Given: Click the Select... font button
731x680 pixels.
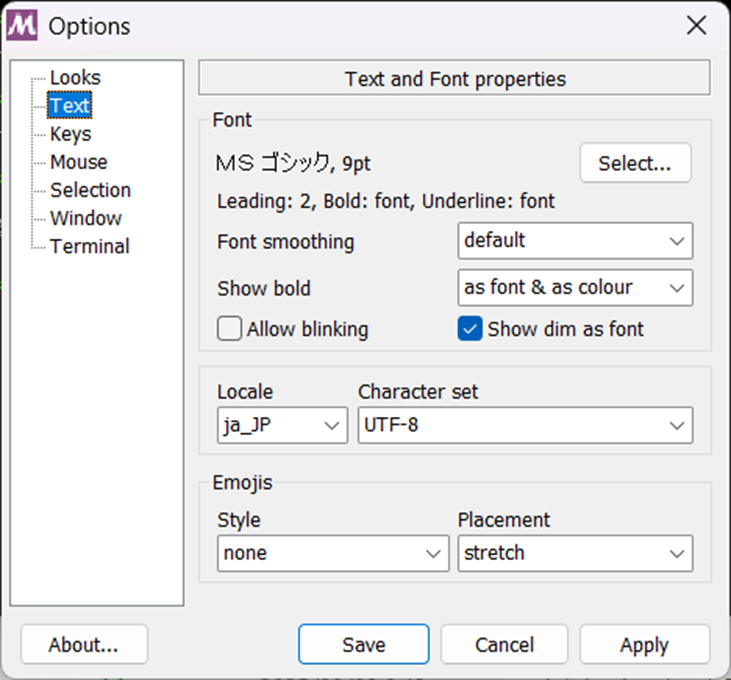Looking at the screenshot, I should (635, 163).
